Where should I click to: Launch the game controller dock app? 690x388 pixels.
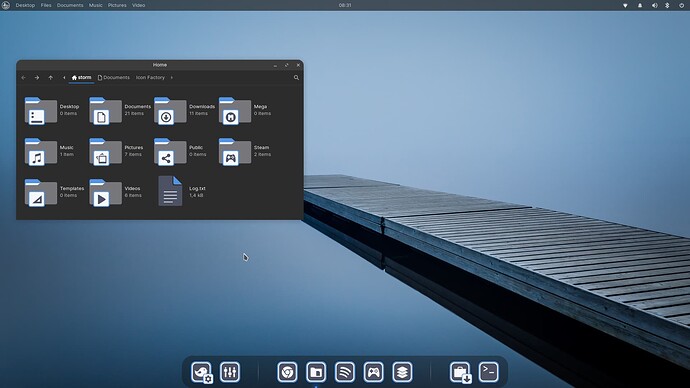tap(374, 372)
